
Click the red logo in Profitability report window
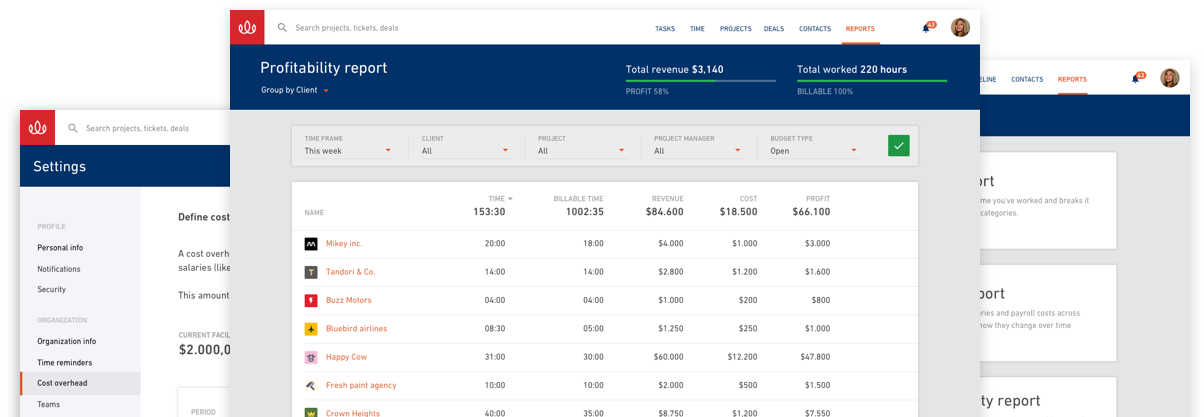tap(247, 27)
